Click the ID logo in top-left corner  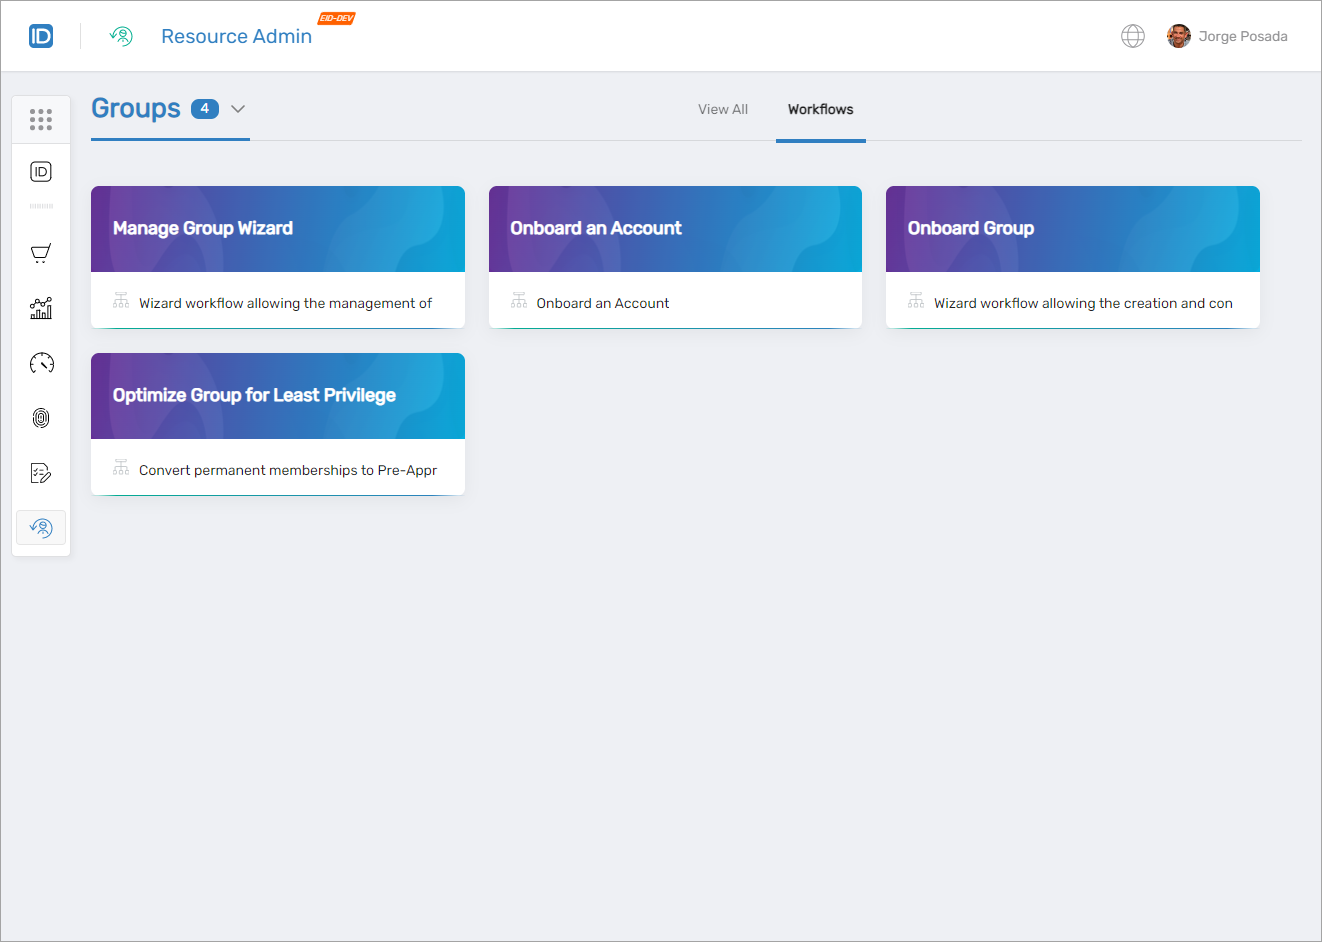click(41, 35)
